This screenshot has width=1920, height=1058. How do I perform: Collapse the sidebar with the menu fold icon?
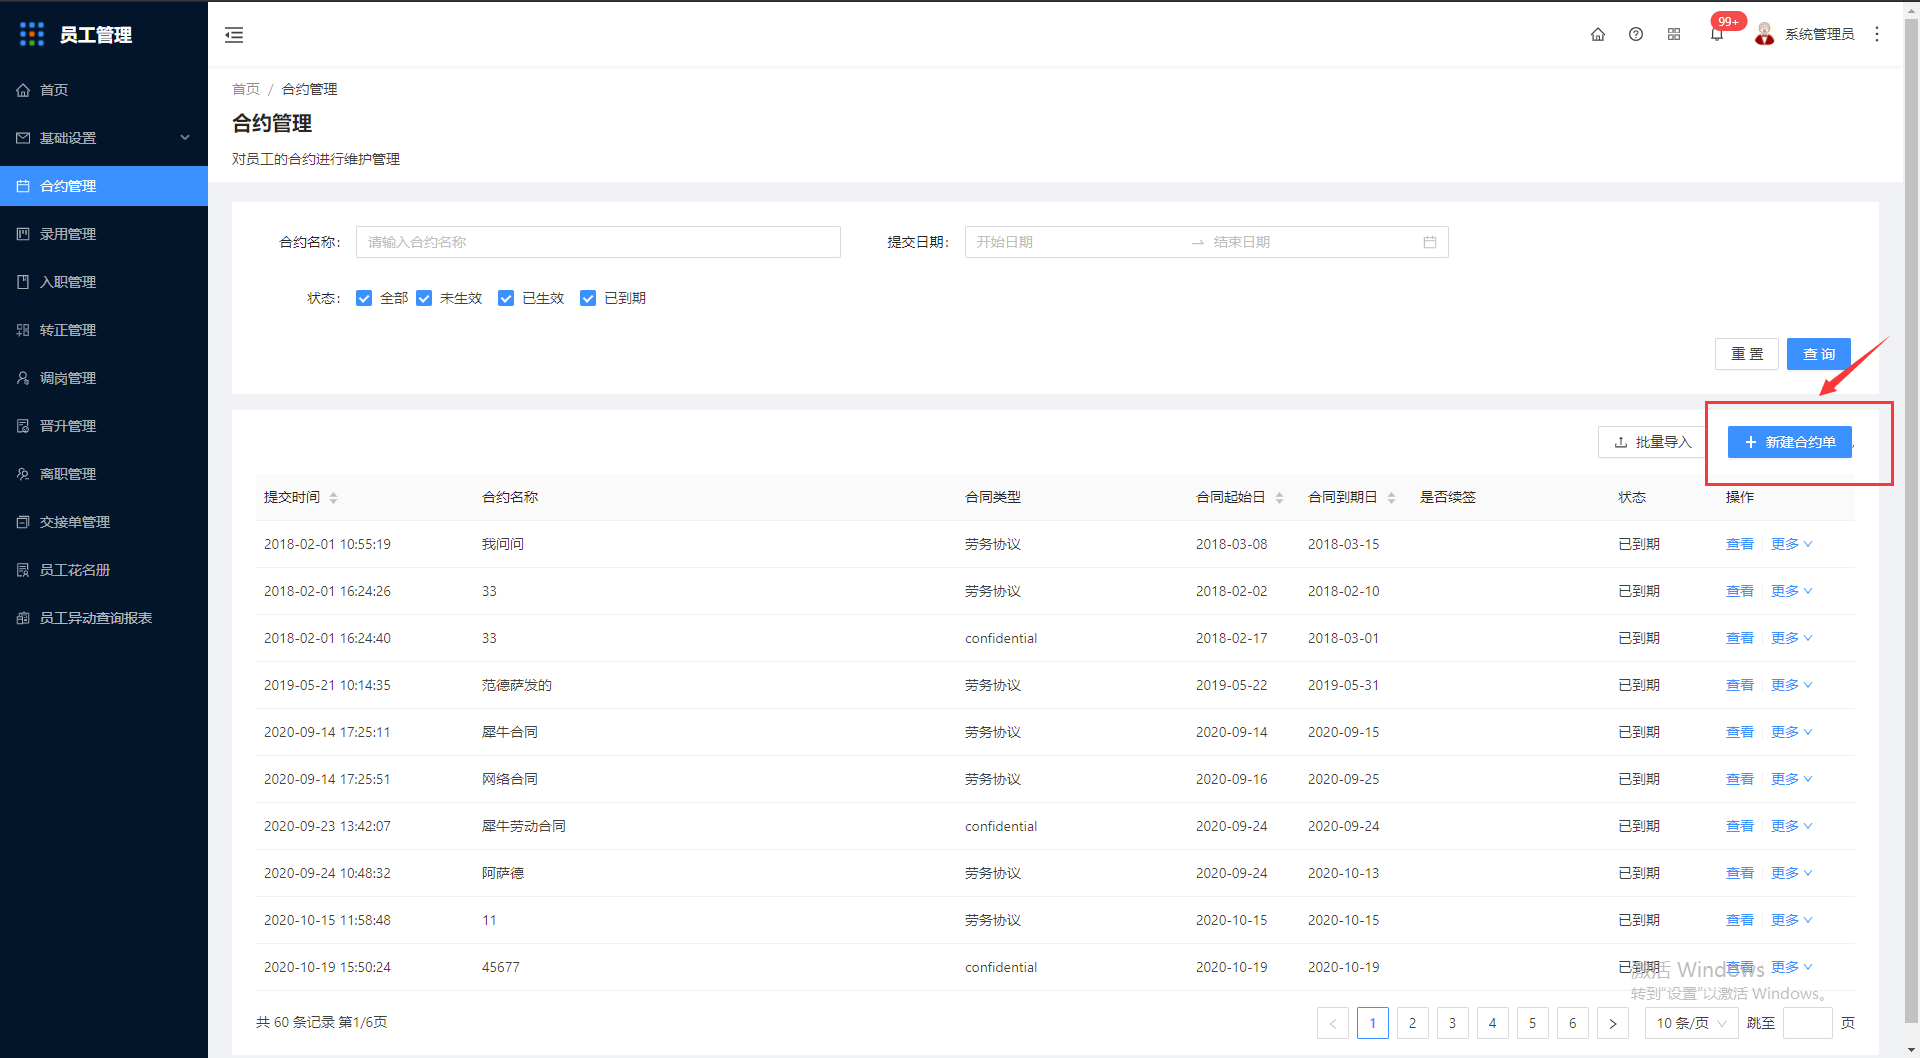tap(234, 35)
